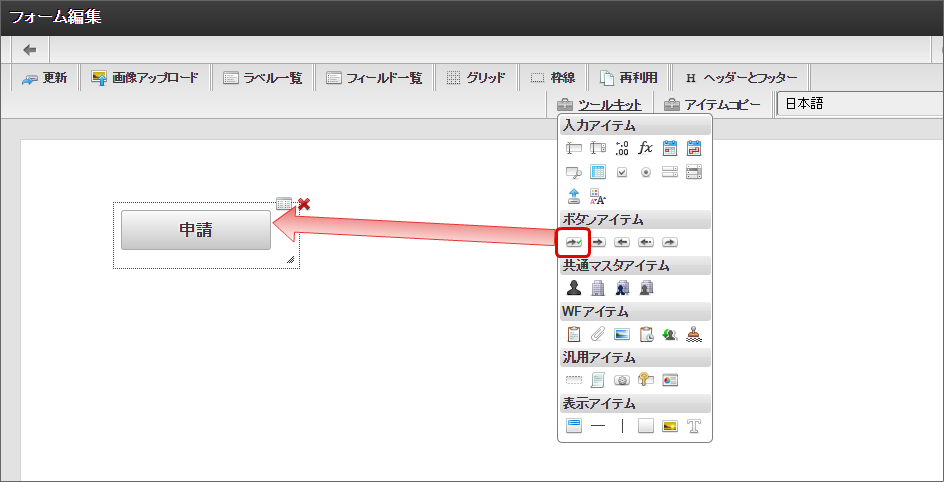Select the clipboard with clock WF icon
Viewport: 944px width, 482px height.
[646, 334]
